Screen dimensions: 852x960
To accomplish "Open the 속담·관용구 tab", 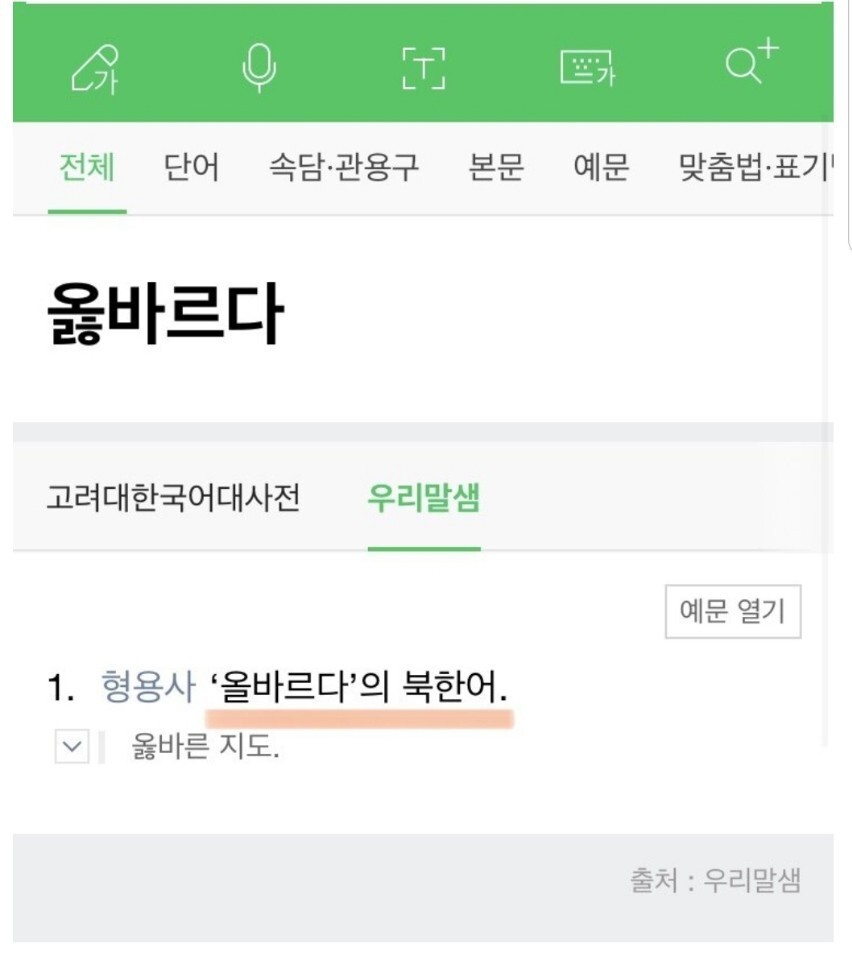I will coord(343,167).
